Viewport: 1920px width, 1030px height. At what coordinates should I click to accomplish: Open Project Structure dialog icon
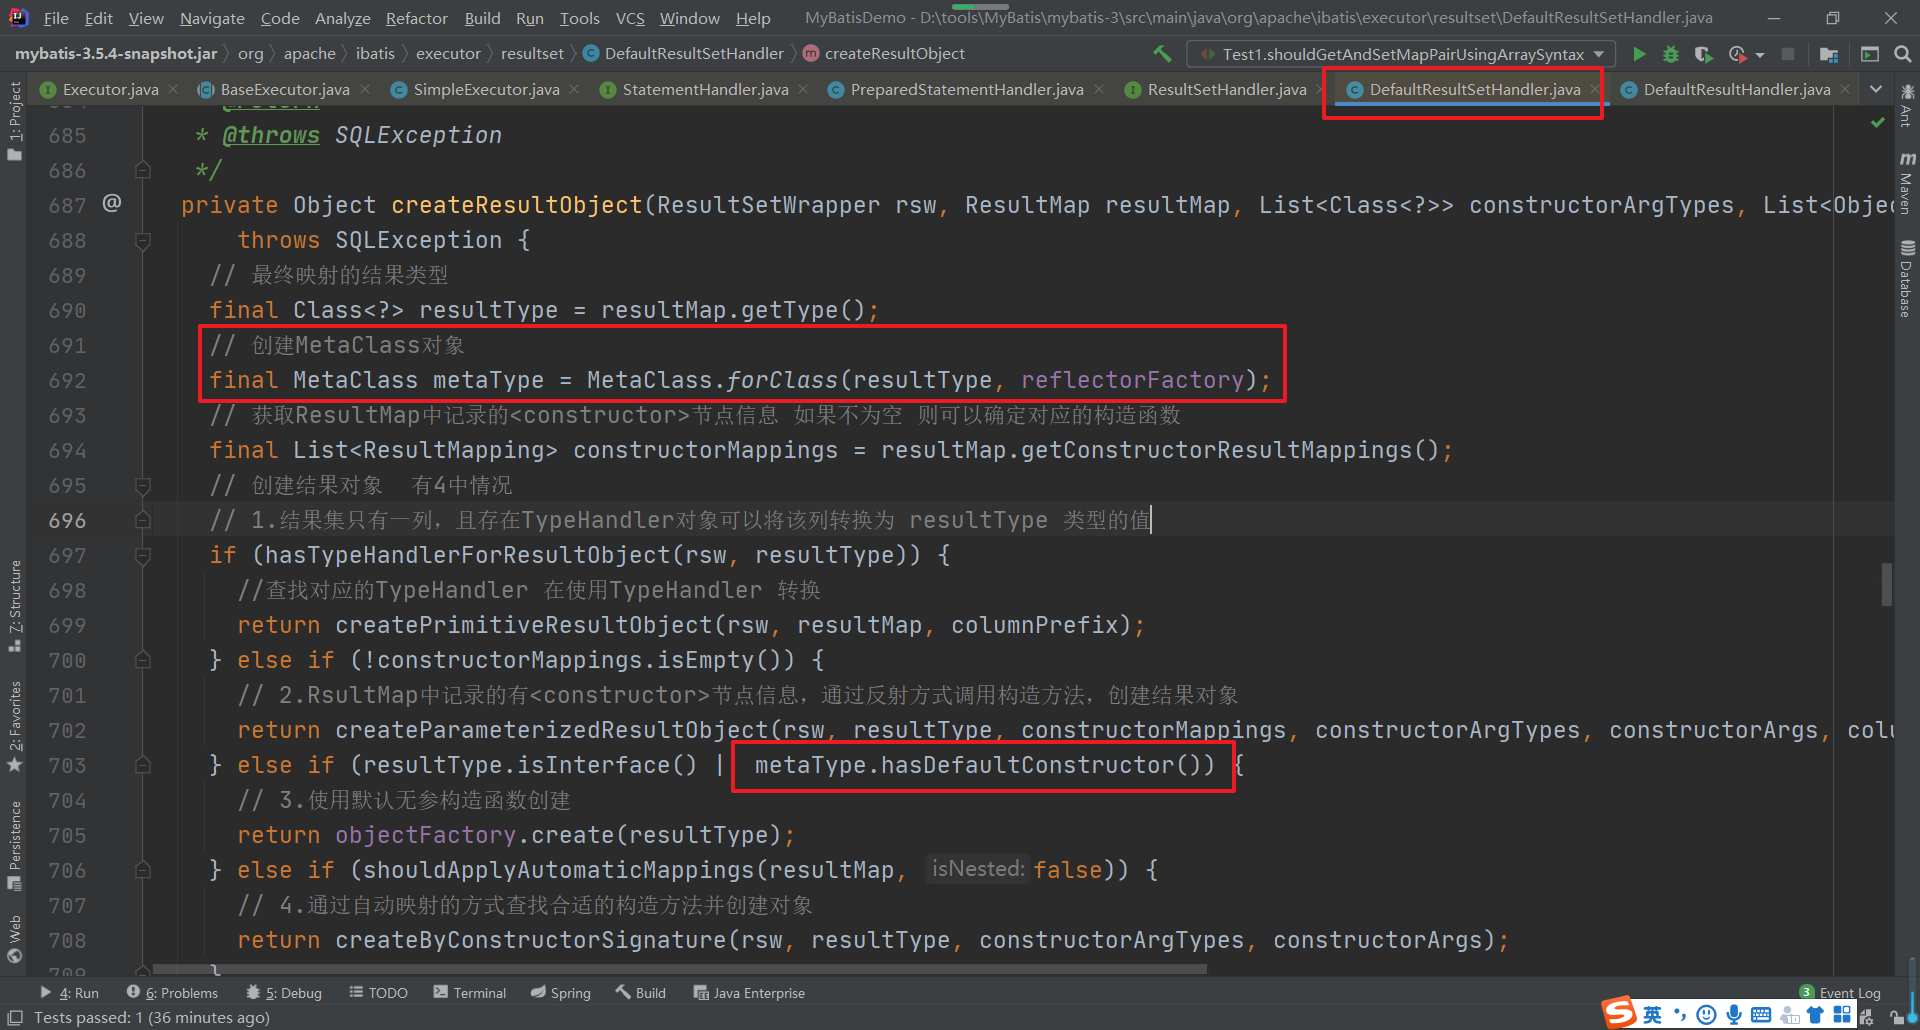[1829, 54]
